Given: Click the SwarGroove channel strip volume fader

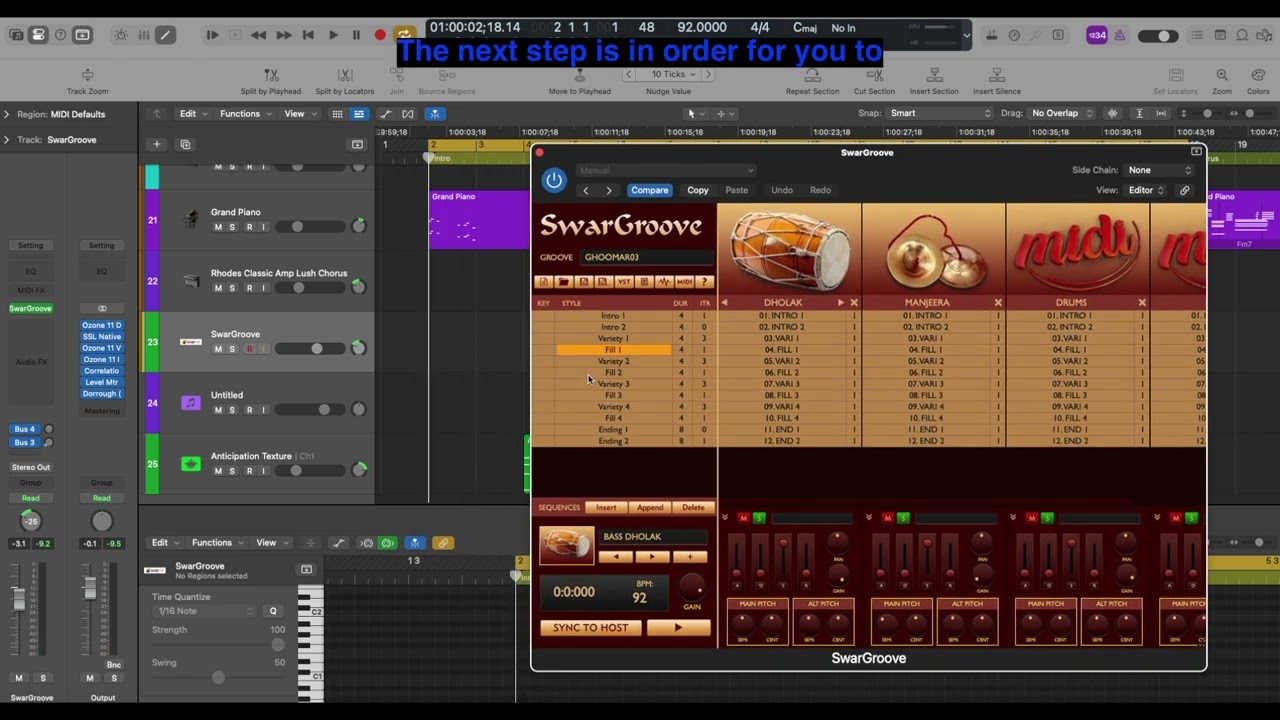Looking at the screenshot, I should 18,599.
